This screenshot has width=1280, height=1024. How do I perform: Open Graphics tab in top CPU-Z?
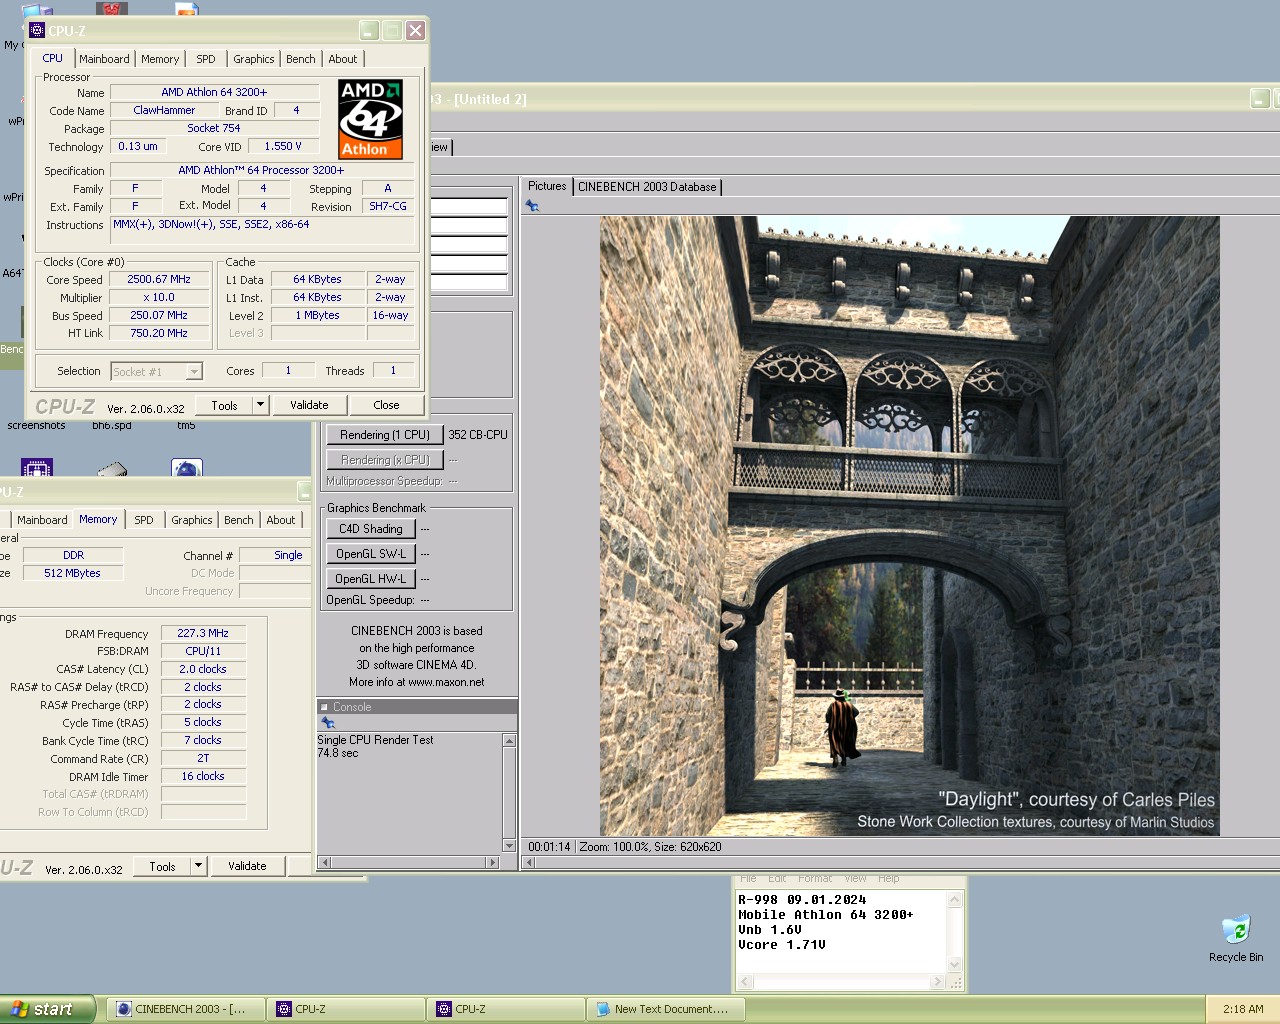point(254,59)
